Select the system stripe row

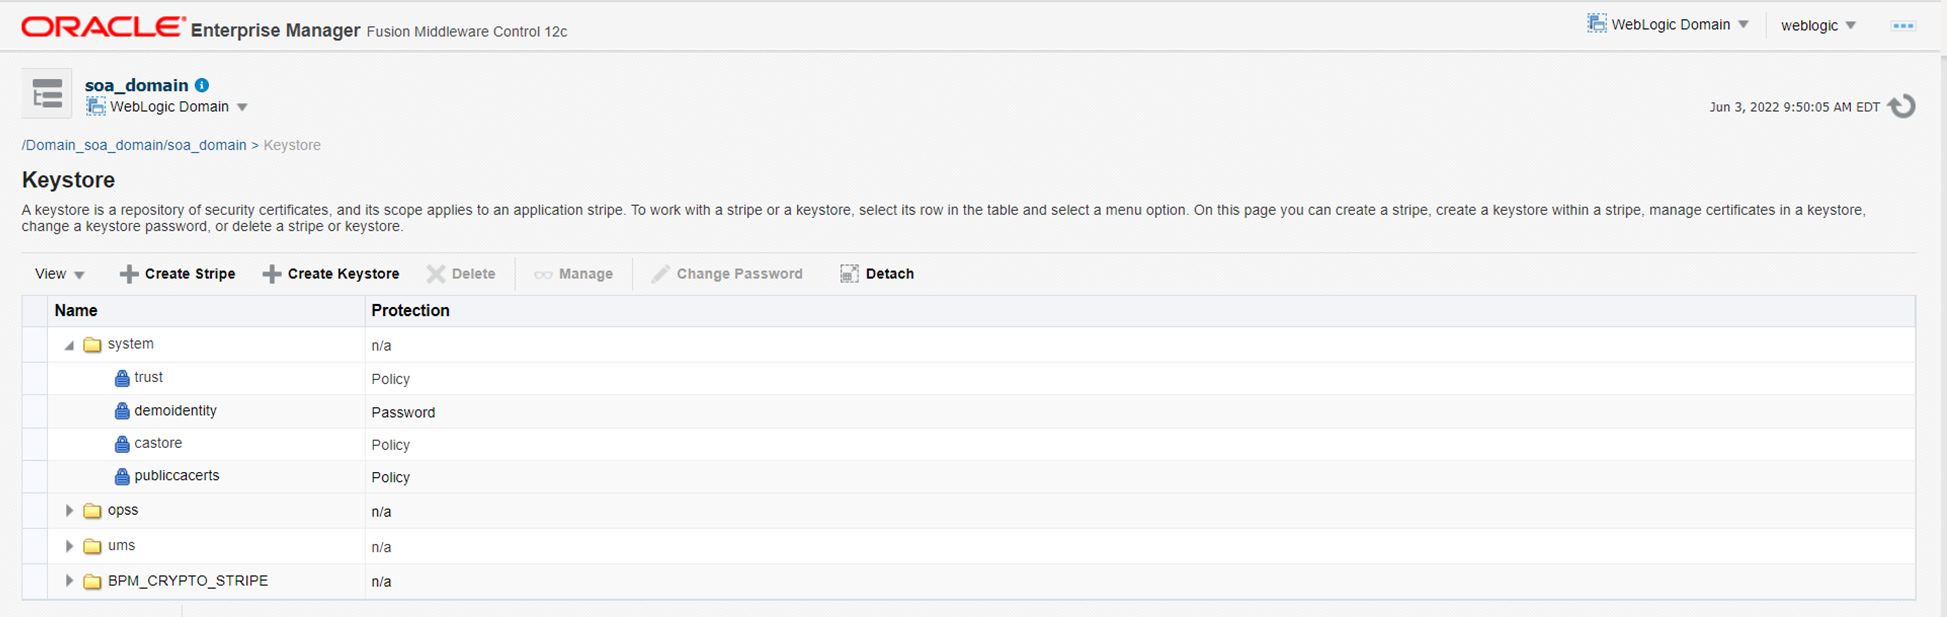pyautogui.click(x=968, y=345)
